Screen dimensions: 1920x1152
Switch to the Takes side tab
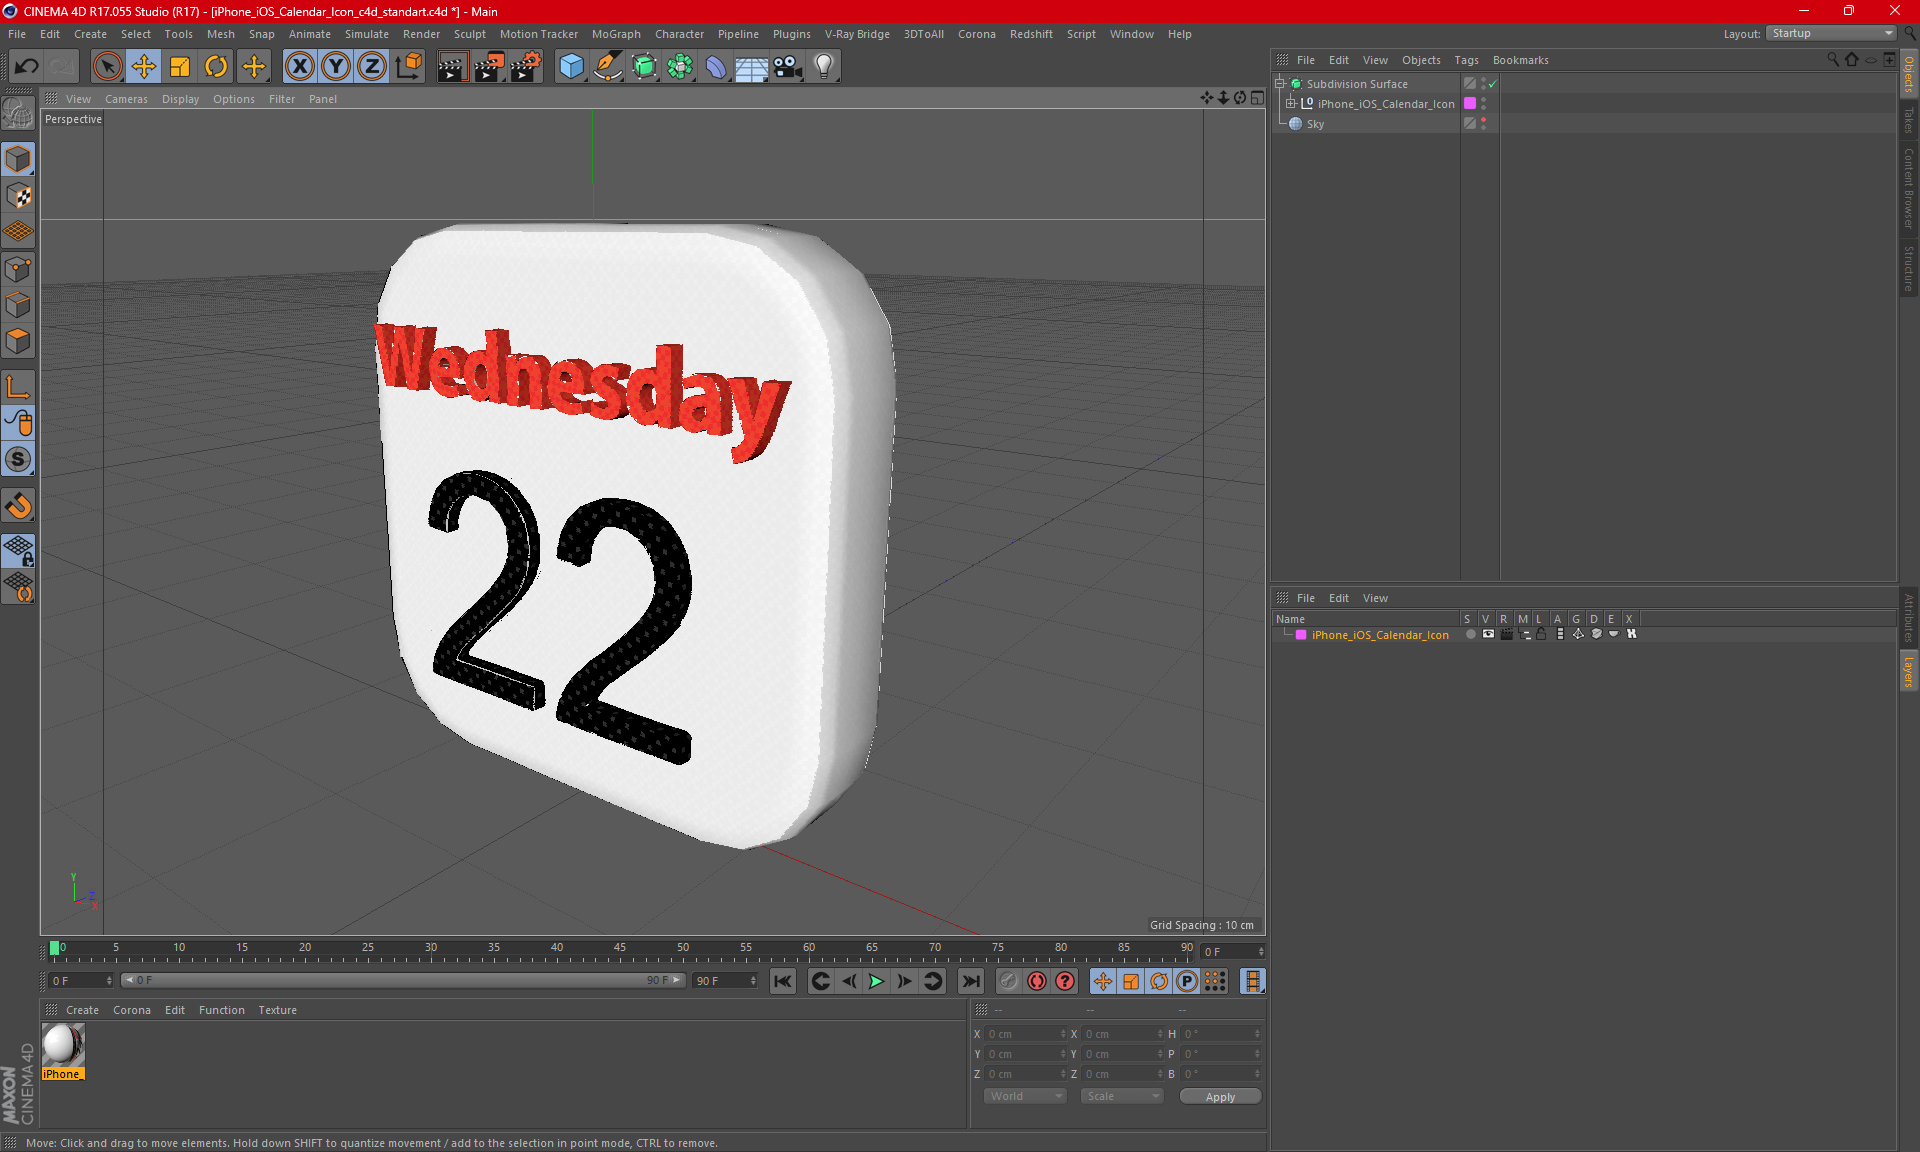coord(1908,120)
